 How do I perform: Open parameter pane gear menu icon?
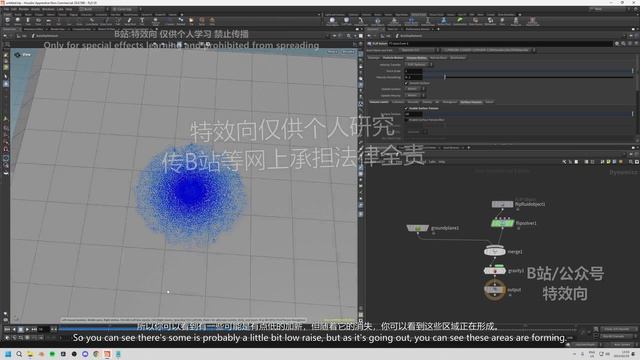(x=617, y=43)
